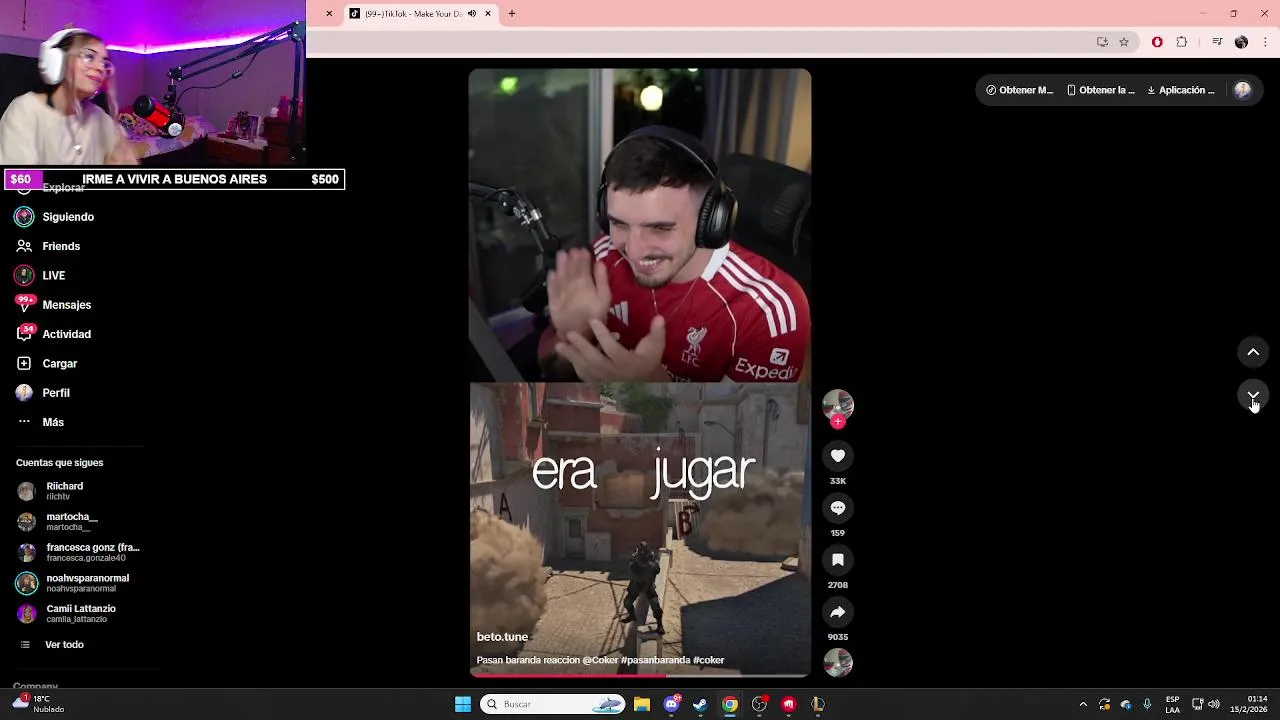The image size is (1280, 720).
Task: Show hidden system tray icons
Action: point(1082,704)
